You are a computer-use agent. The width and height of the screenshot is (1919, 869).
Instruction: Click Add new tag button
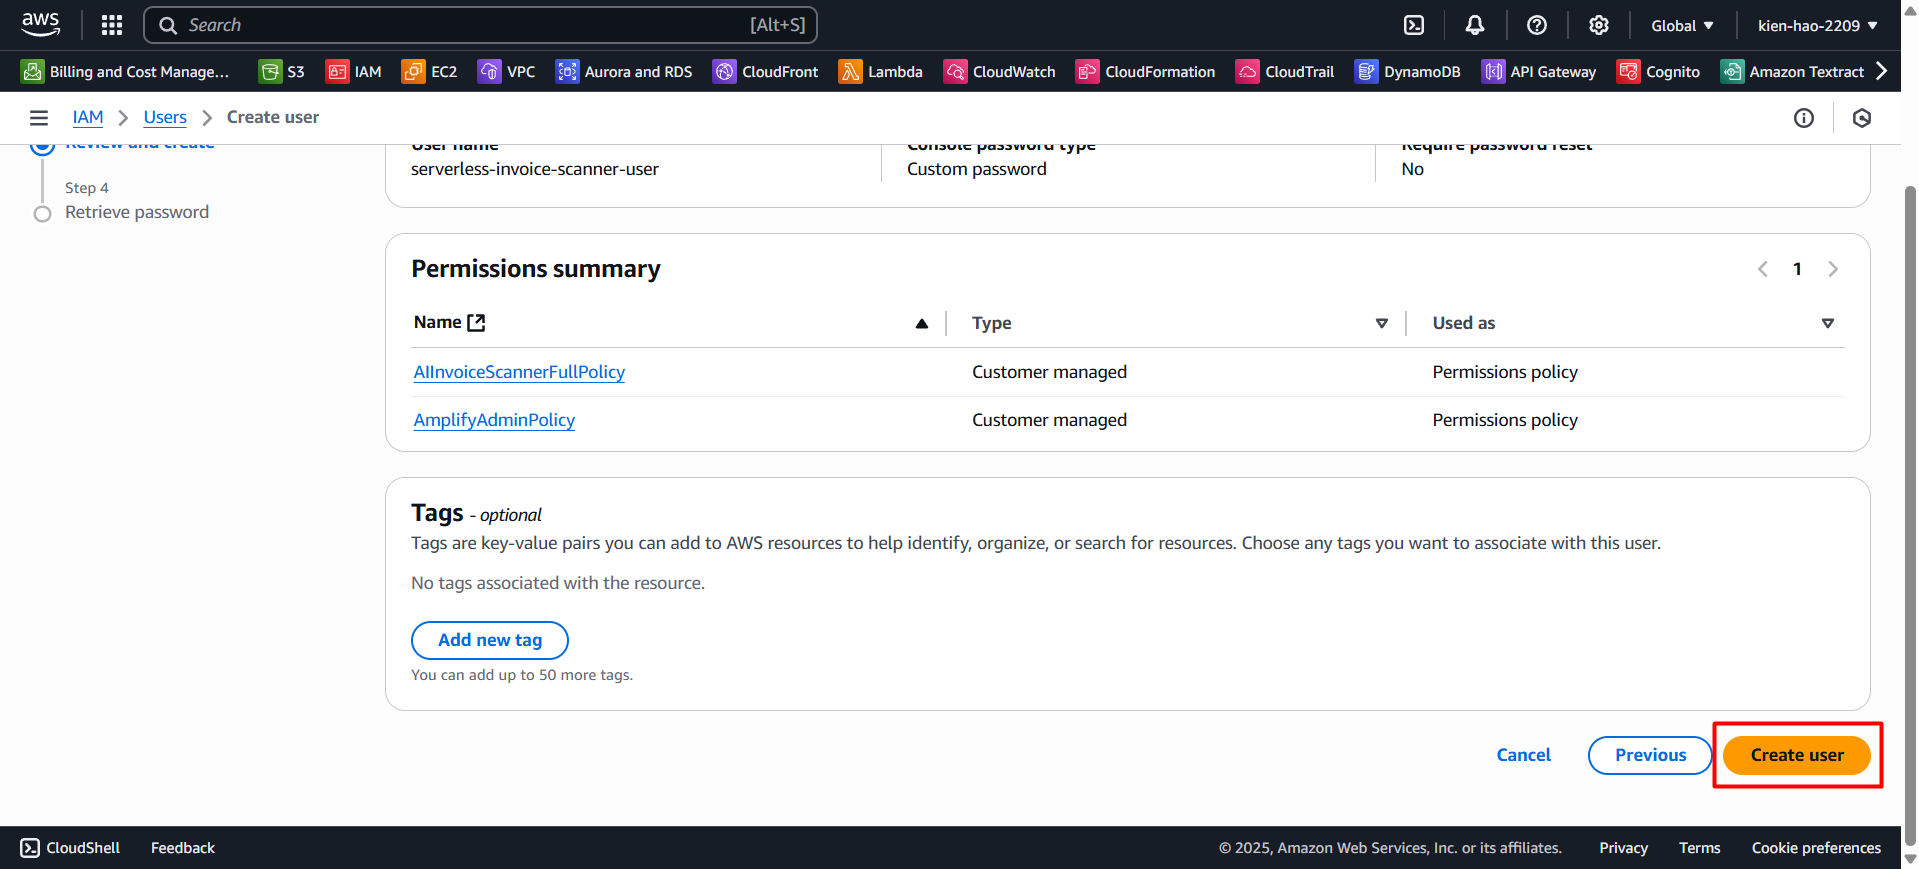pyautogui.click(x=490, y=640)
